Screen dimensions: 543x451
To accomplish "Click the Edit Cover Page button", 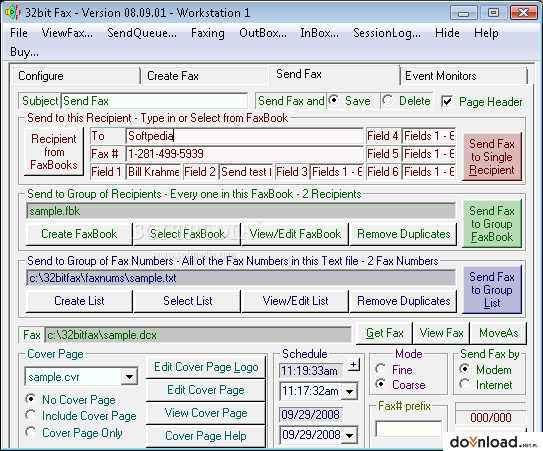I will tap(206, 390).
